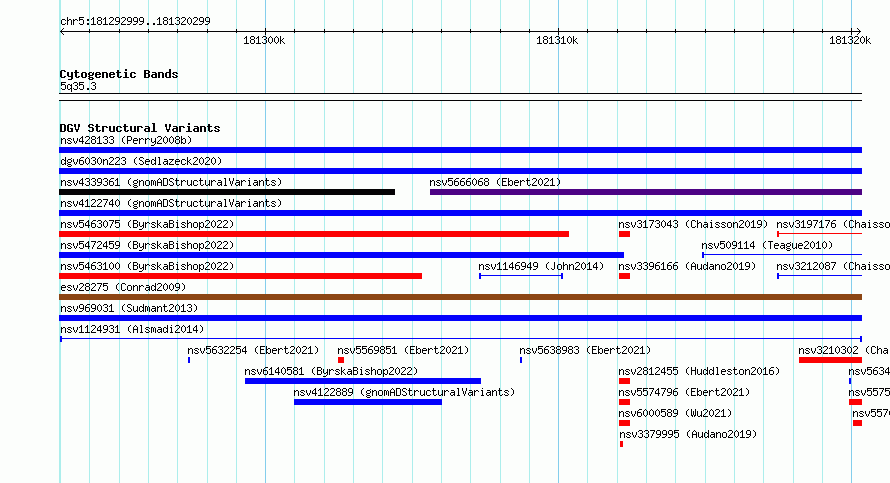The image size is (890, 483).
Task: Open the nsv5632254 (Ebert2021) label
Action: pyautogui.click(x=253, y=350)
